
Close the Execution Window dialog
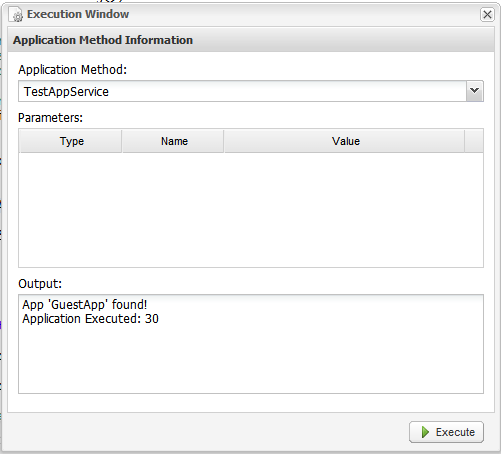click(x=487, y=15)
